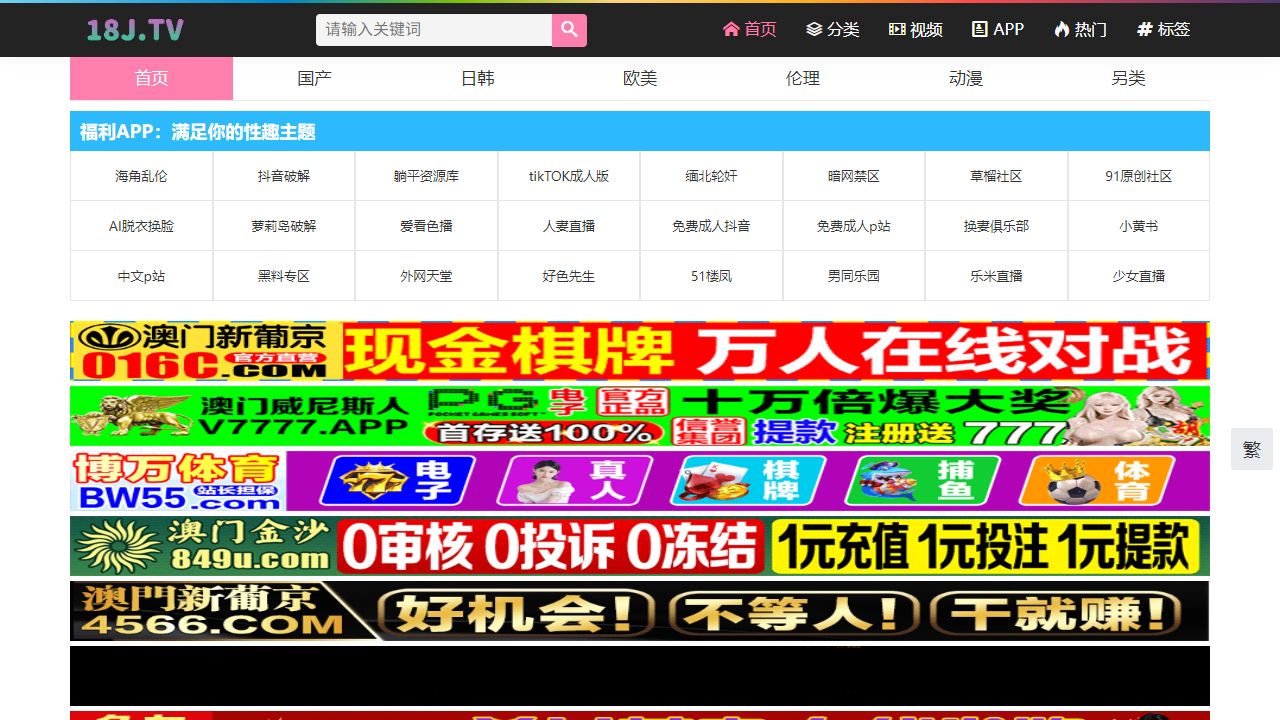Open the 中文p站 link

click(141, 276)
